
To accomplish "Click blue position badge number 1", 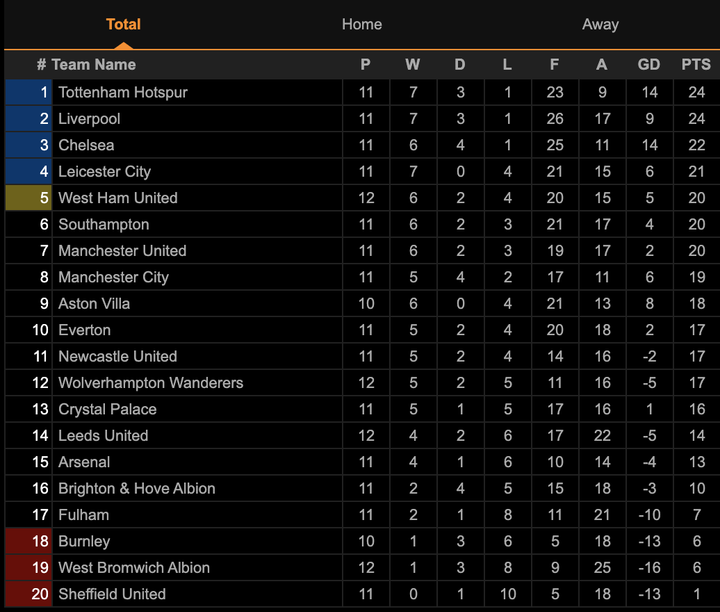I will pyautogui.click(x=28, y=92).
